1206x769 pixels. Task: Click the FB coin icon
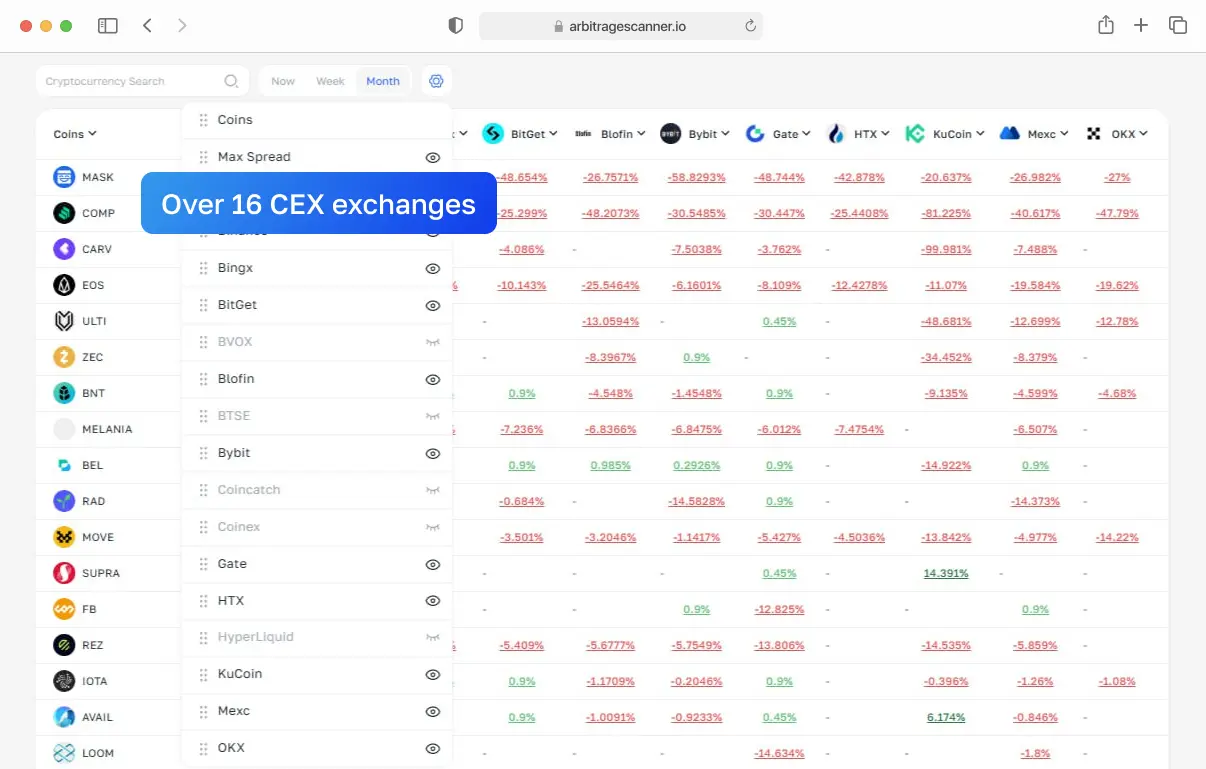(x=64, y=609)
